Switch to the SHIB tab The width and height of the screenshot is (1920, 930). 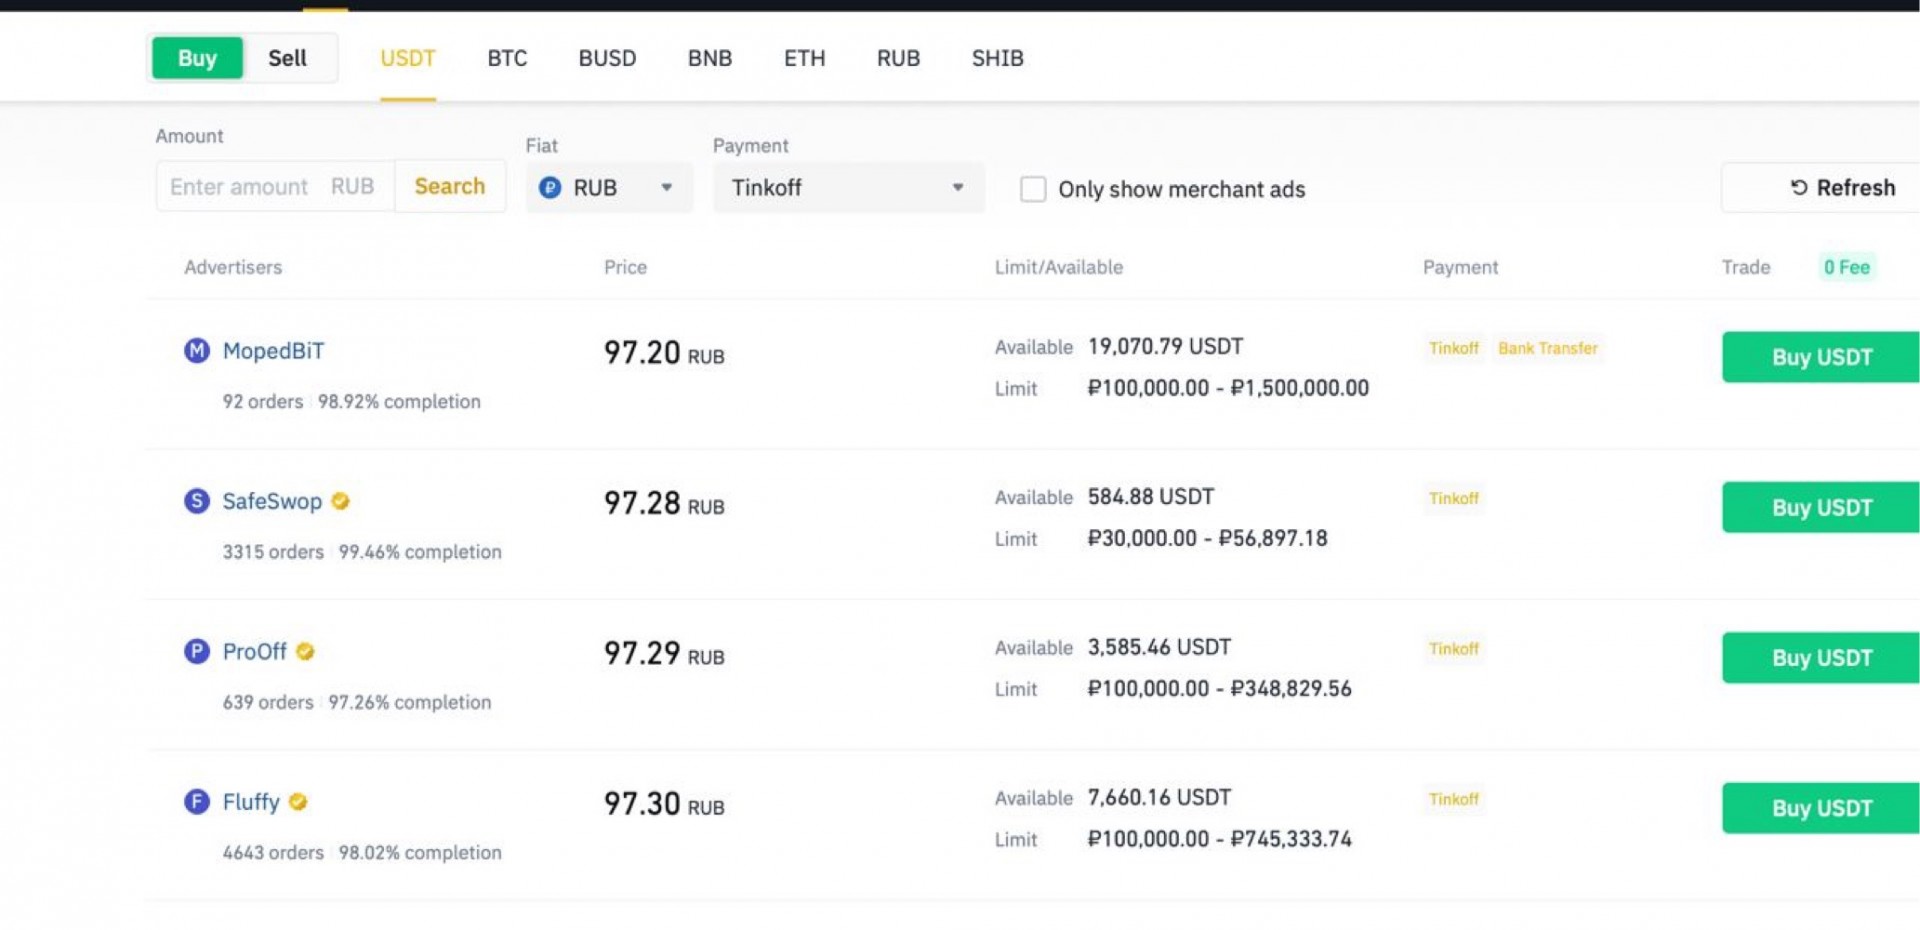(997, 58)
